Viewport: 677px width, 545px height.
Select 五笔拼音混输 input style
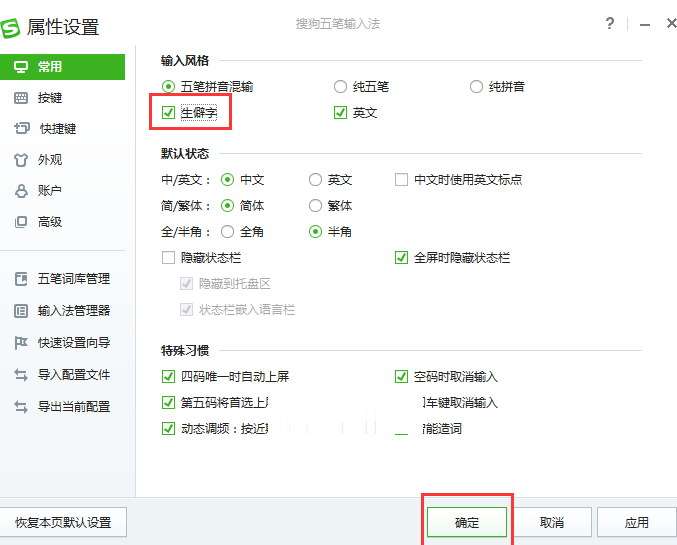(x=168, y=87)
